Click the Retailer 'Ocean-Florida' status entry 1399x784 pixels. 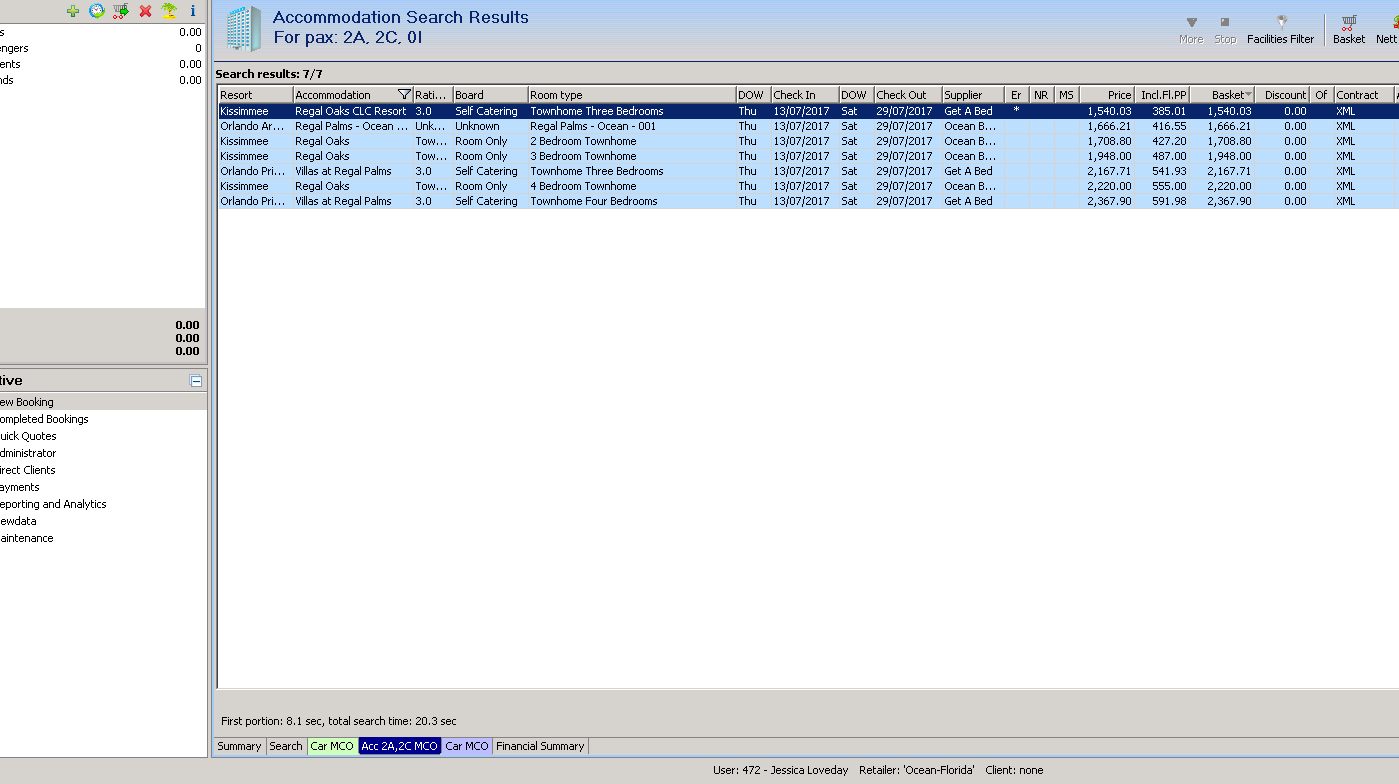(917, 770)
